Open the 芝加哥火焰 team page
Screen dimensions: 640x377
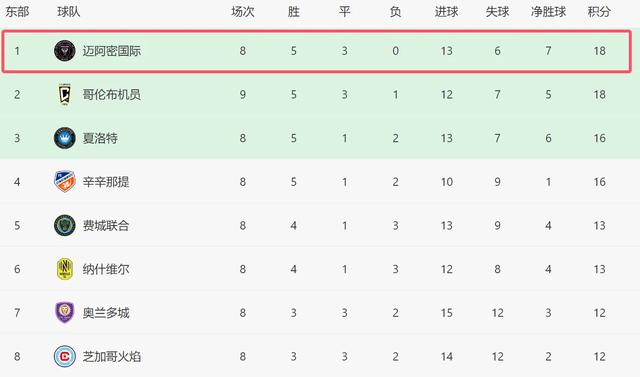112,357
